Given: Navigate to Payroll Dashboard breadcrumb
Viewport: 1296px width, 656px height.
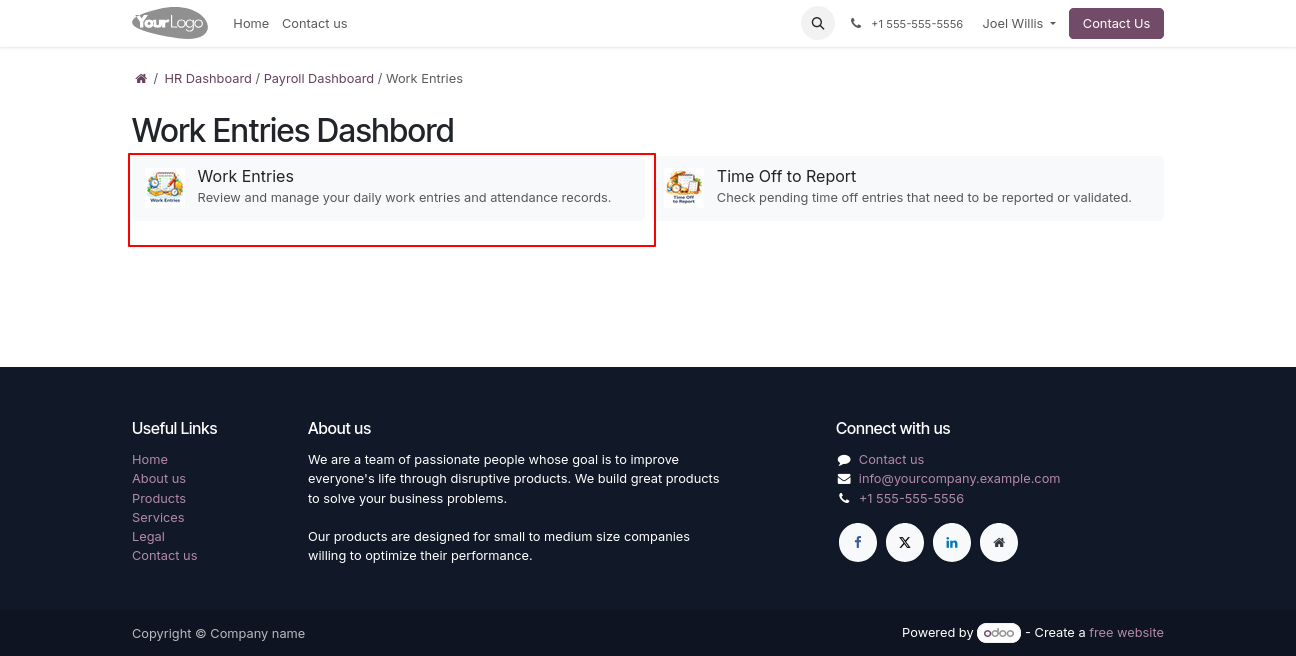Looking at the screenshot, I should point(318,79).
